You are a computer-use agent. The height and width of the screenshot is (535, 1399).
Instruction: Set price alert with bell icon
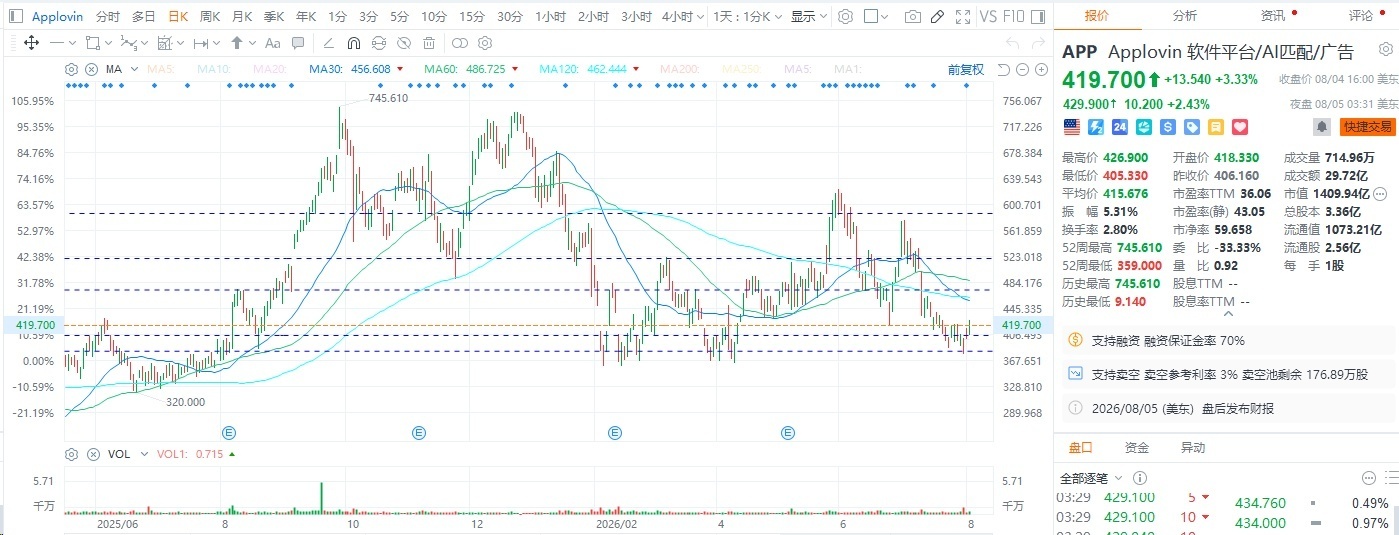pyautogui.click(x=1321, y=127)
